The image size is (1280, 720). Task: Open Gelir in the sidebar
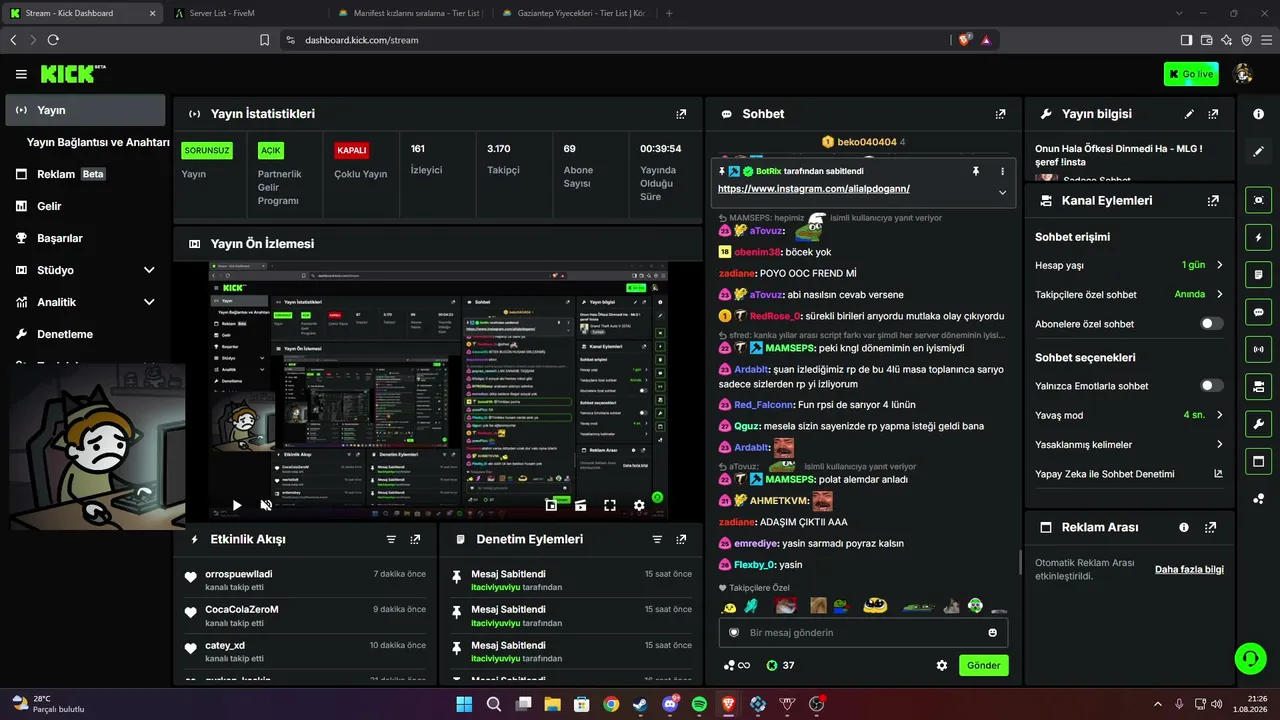pyautogui.click(x=86, y=206)
